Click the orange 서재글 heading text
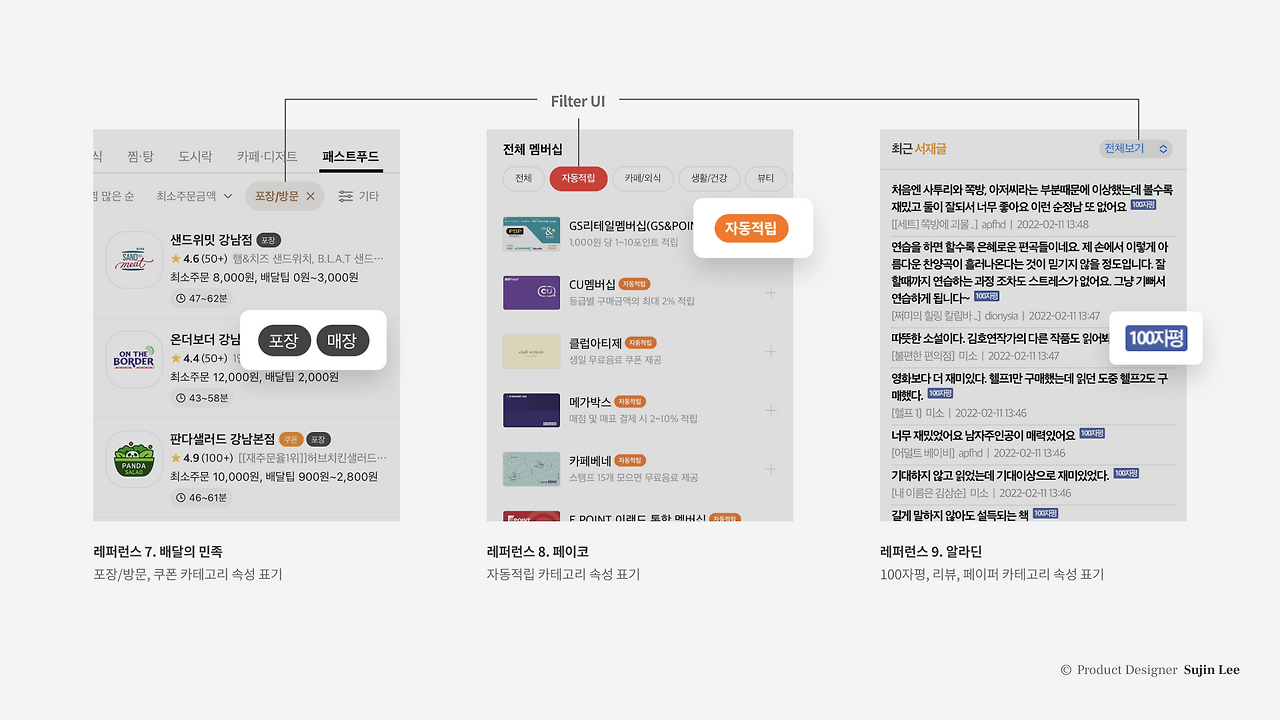 click(930, 149)
